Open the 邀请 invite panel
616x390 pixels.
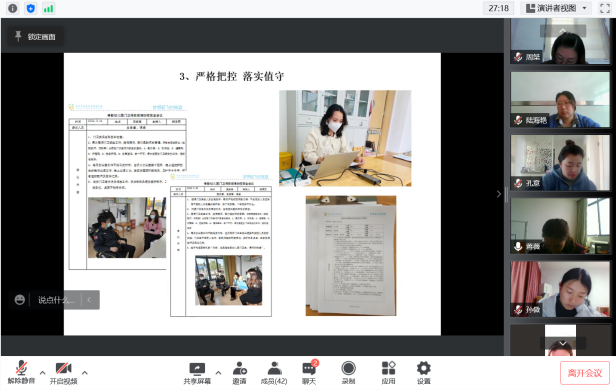point(239,372)
